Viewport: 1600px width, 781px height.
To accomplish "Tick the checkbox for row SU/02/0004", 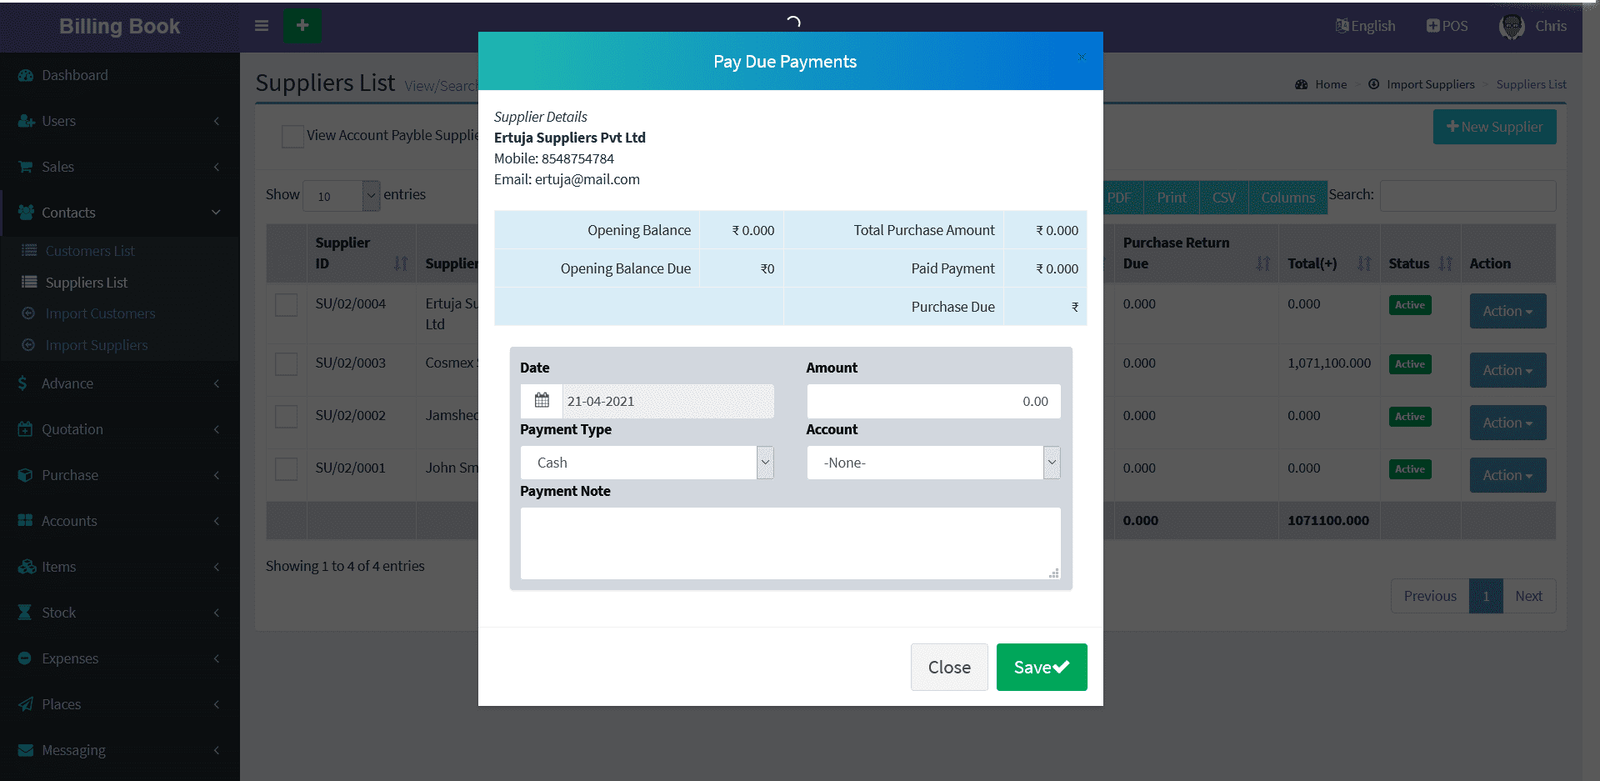I will (x=287, y=305).
